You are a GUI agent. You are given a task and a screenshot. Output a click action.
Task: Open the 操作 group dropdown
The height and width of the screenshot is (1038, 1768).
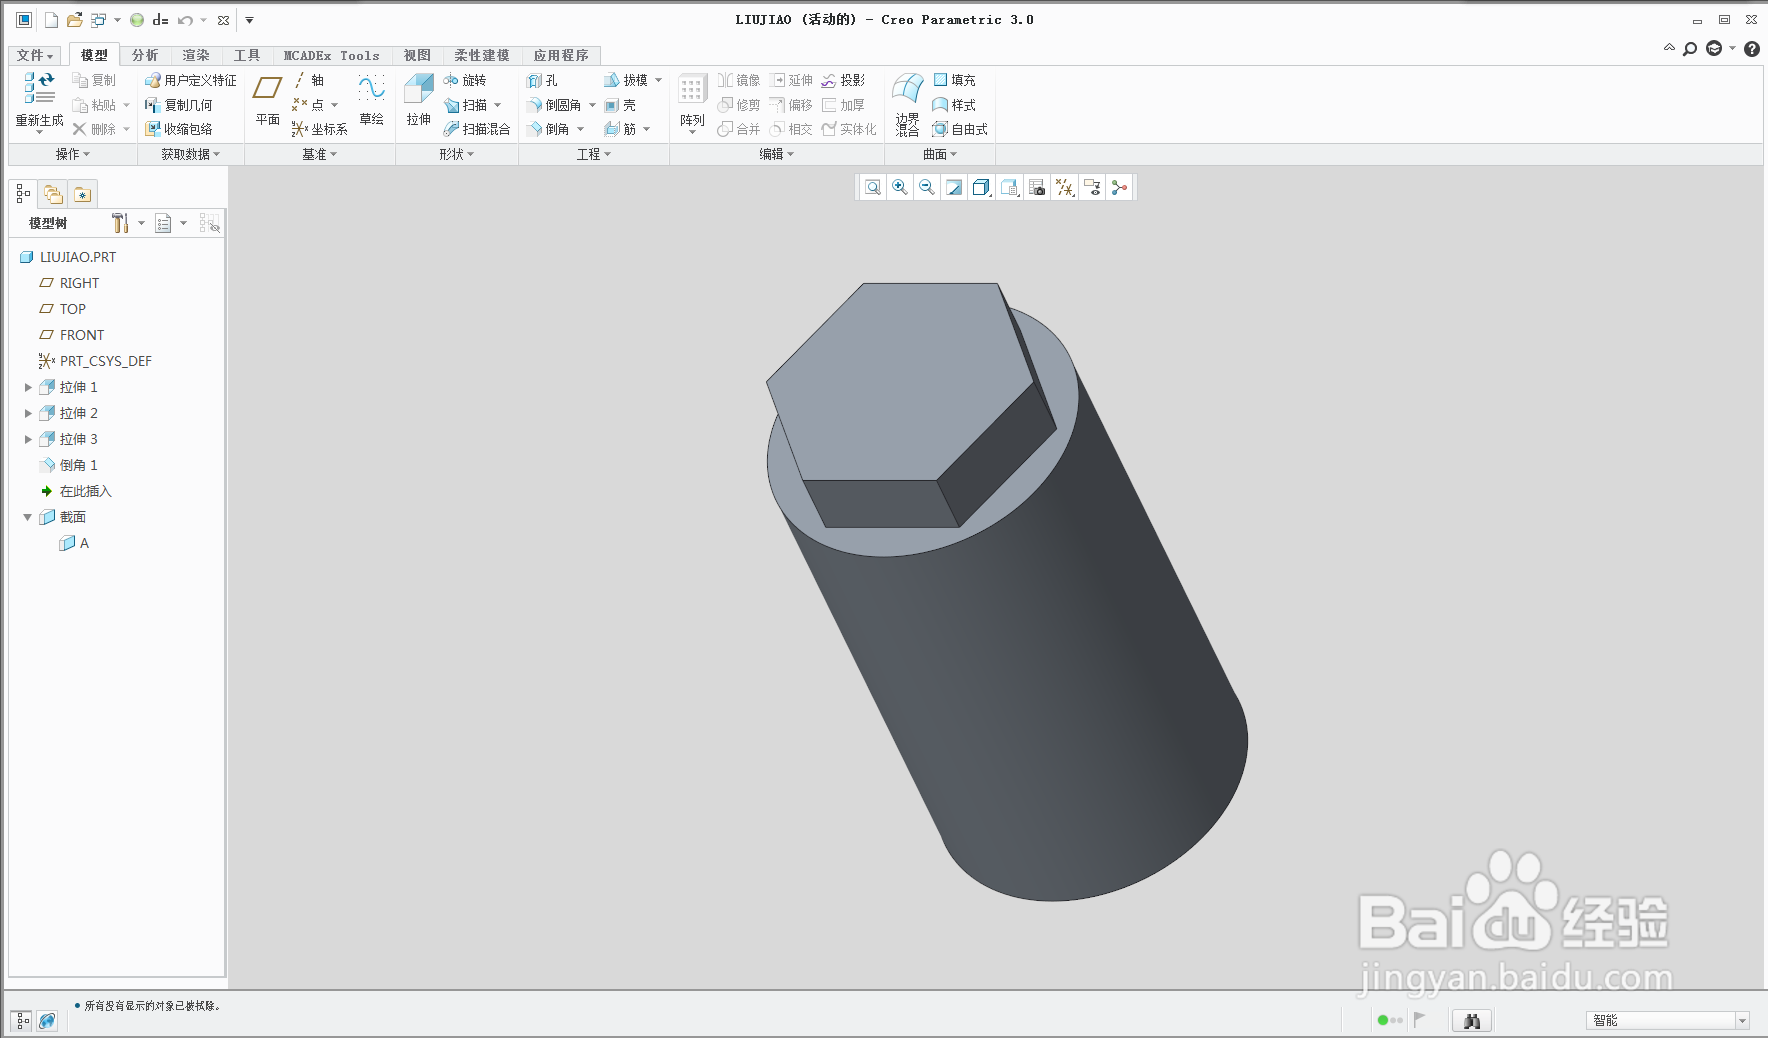72,154
